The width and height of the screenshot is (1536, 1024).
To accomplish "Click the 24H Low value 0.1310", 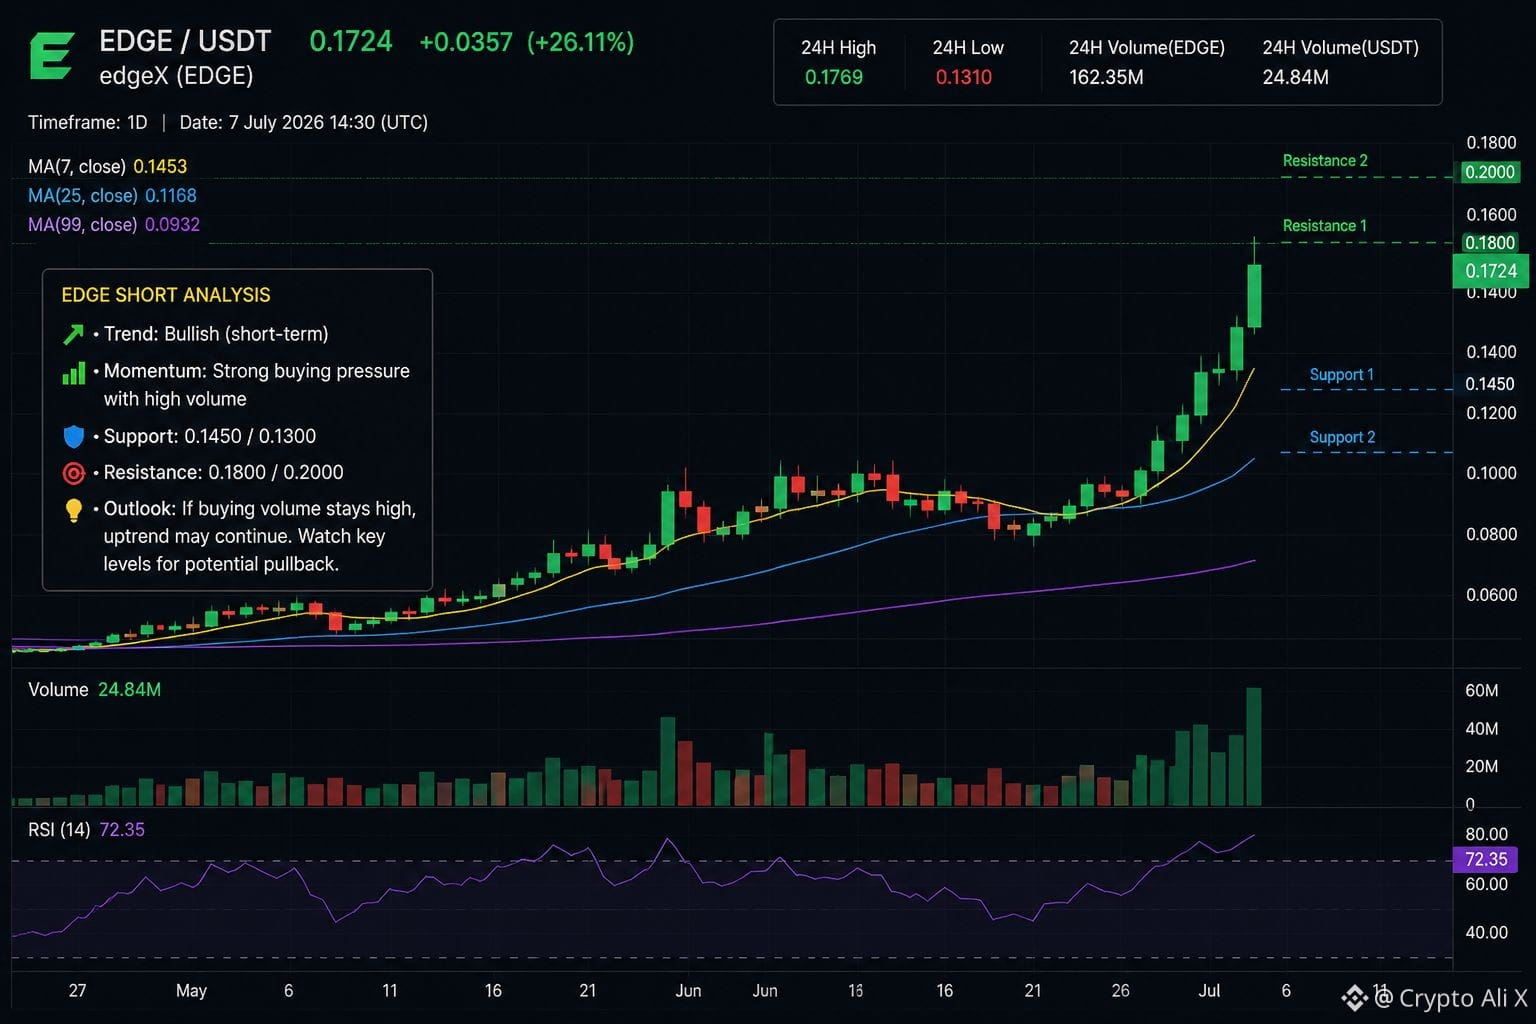I will point(964,77).
